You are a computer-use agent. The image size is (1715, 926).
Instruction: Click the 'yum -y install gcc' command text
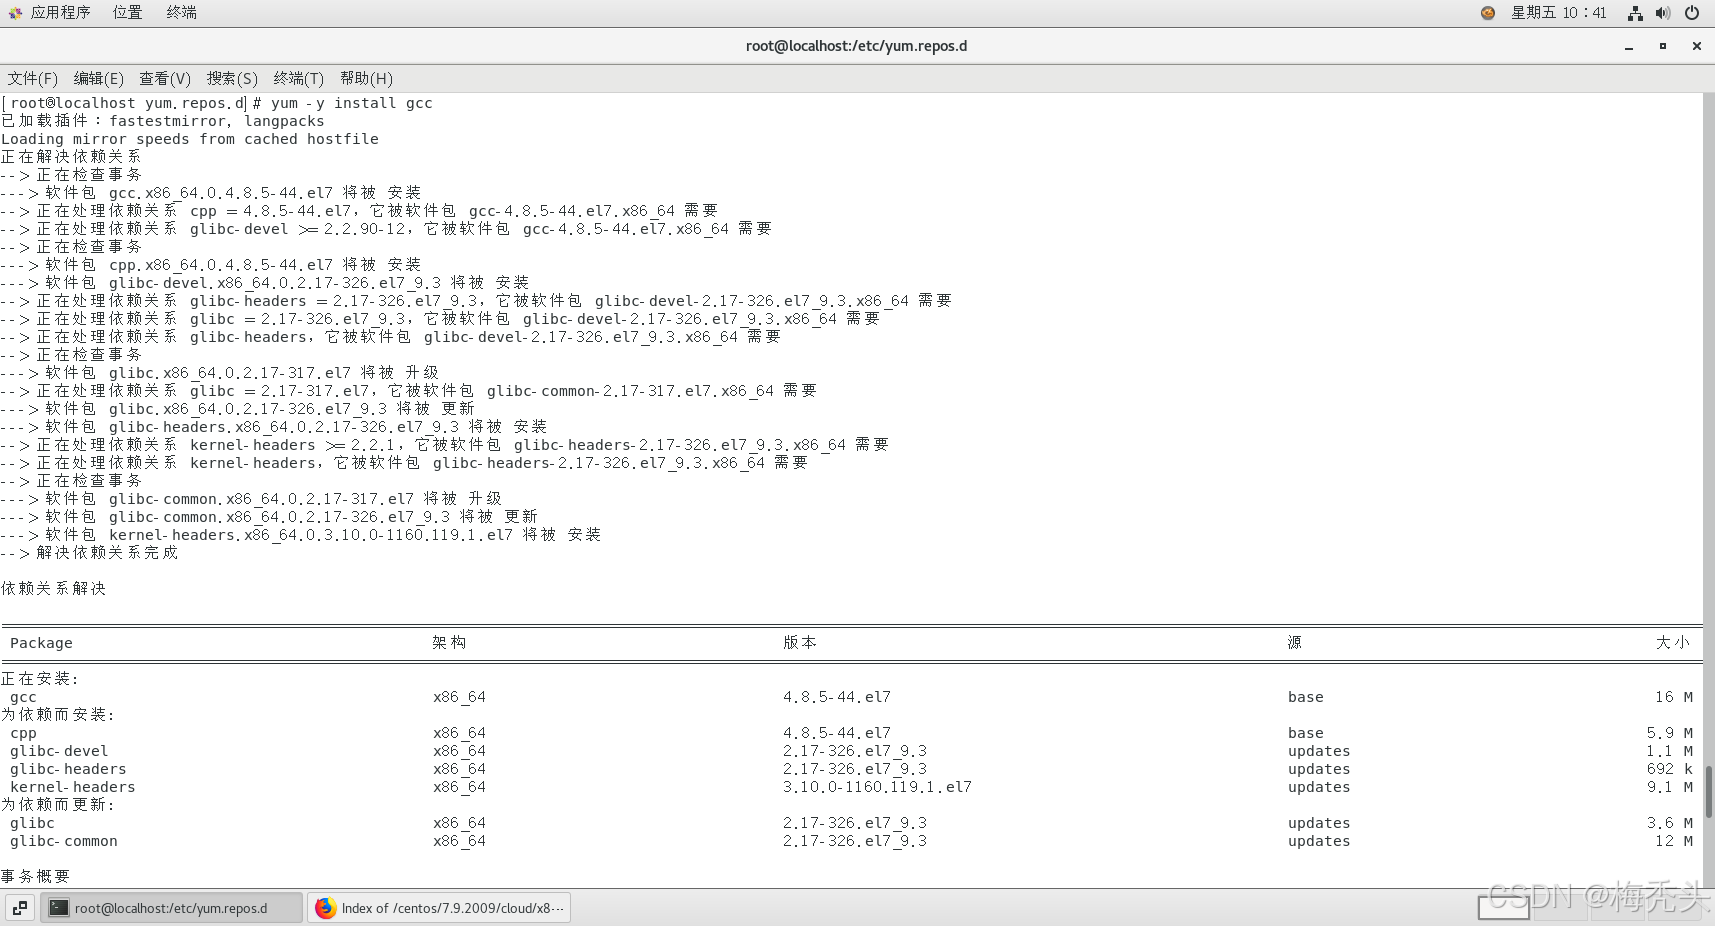pyautogui.click(x=352, y=103)
